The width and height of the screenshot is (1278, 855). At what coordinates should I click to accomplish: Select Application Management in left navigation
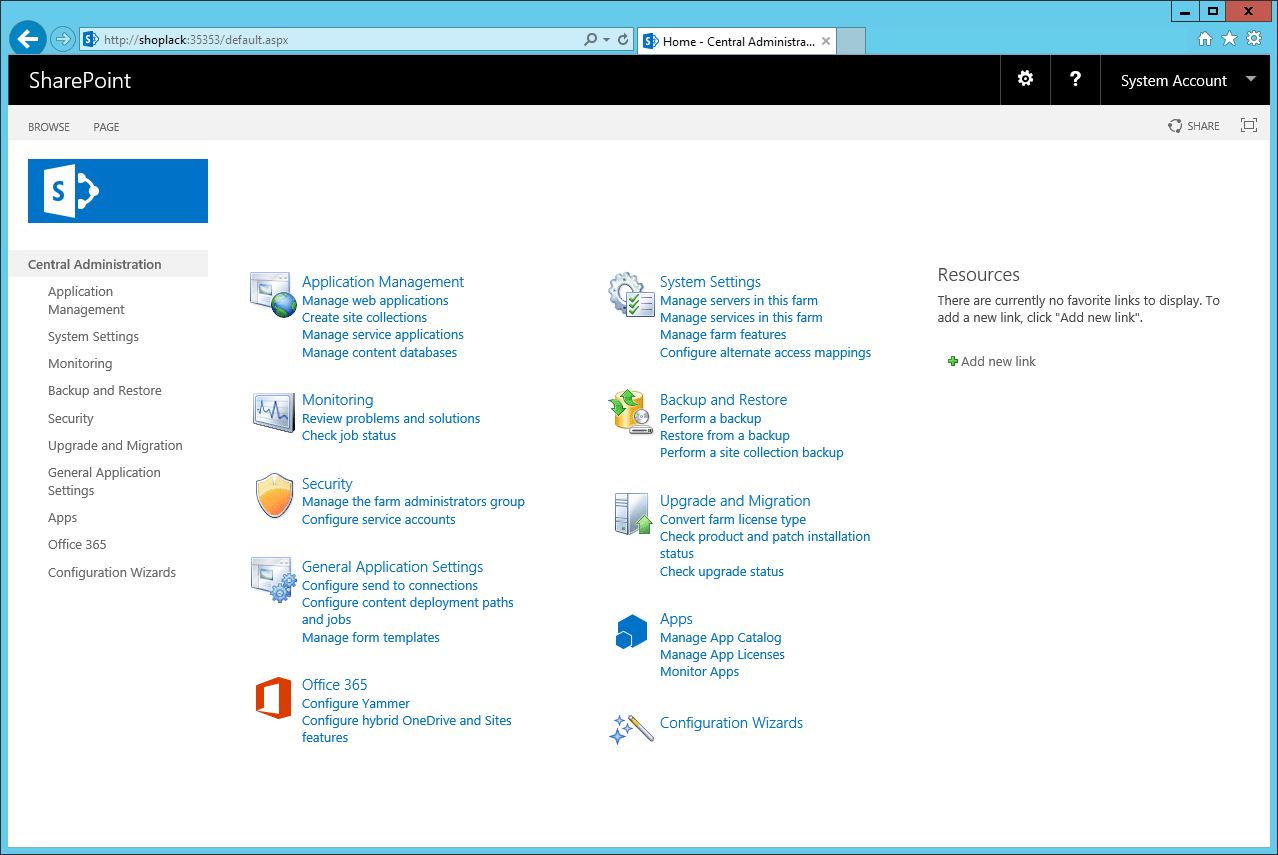click(x=86, y=300)
